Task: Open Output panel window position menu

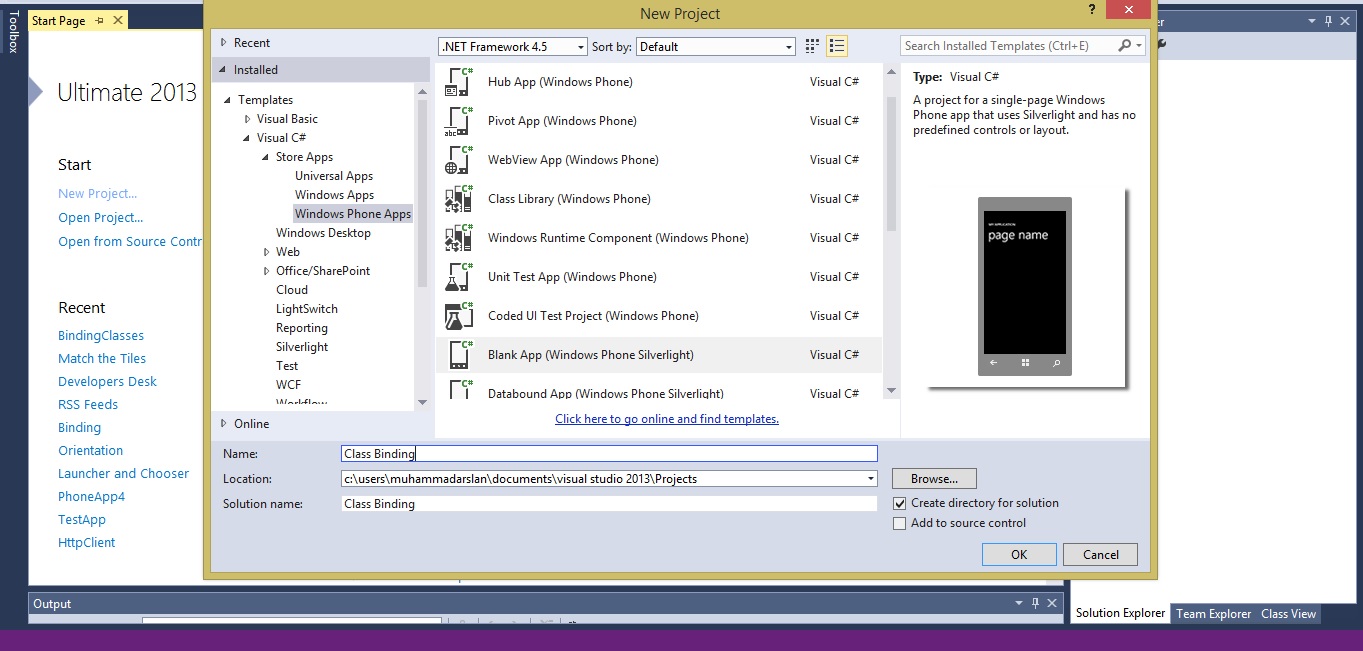Action: point(1019,603)
